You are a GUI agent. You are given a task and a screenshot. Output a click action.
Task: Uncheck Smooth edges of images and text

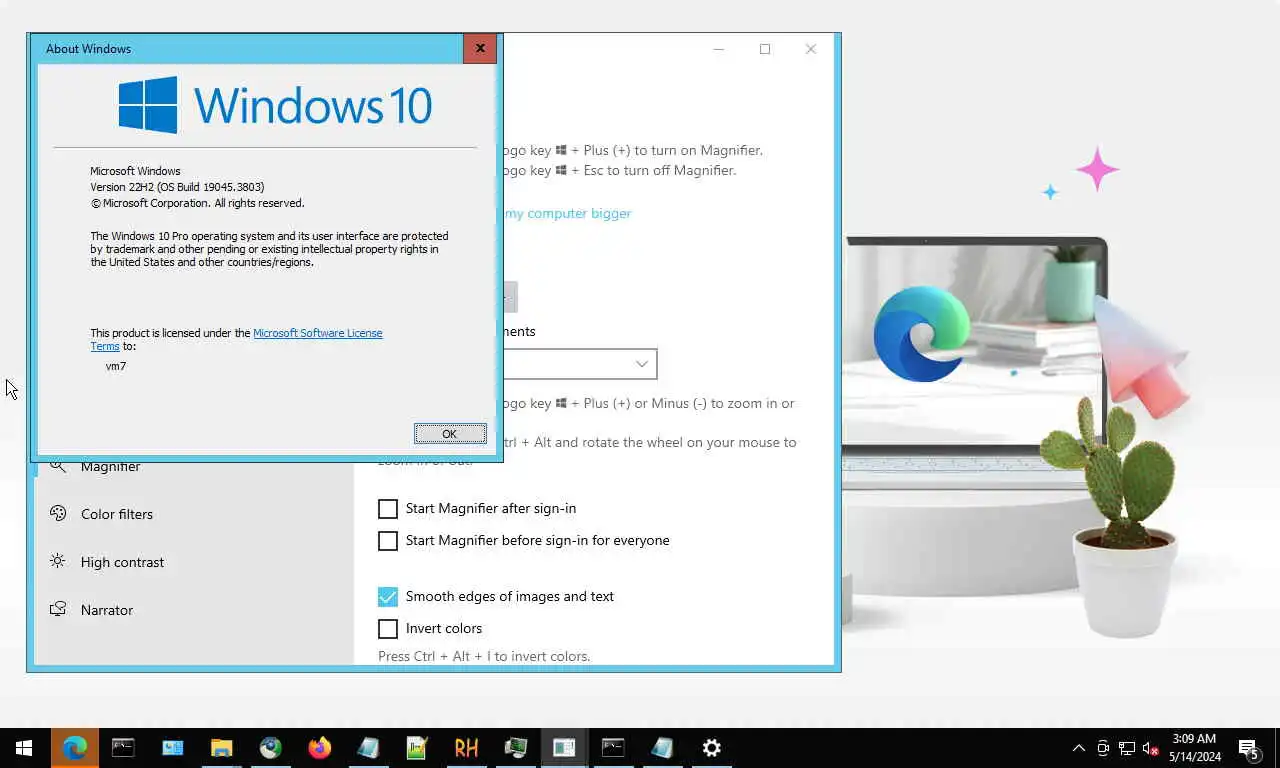[x=388, y=597]
